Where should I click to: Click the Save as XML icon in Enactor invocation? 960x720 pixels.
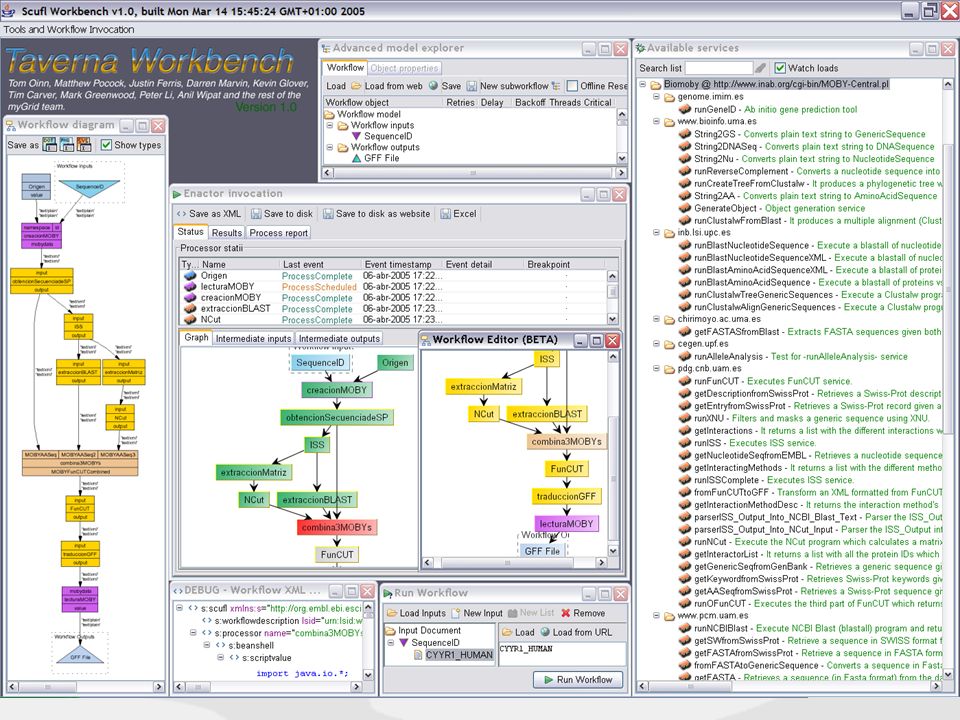pos(181,214)
